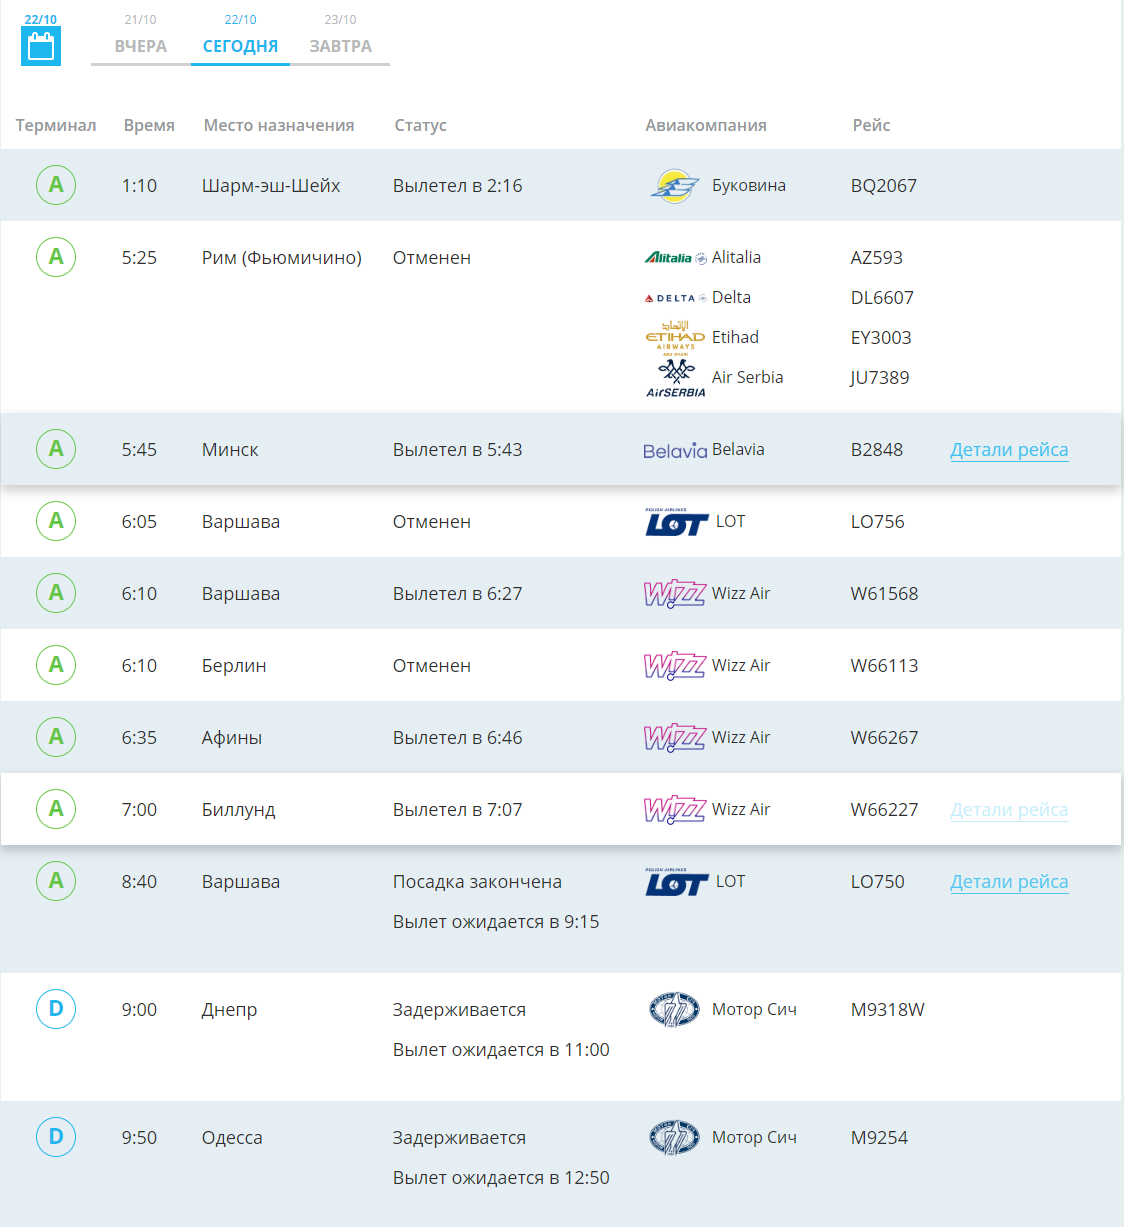Click the LOT logo for flight LO756
Screen dimensions: 1124x1227
click(676, 522)
